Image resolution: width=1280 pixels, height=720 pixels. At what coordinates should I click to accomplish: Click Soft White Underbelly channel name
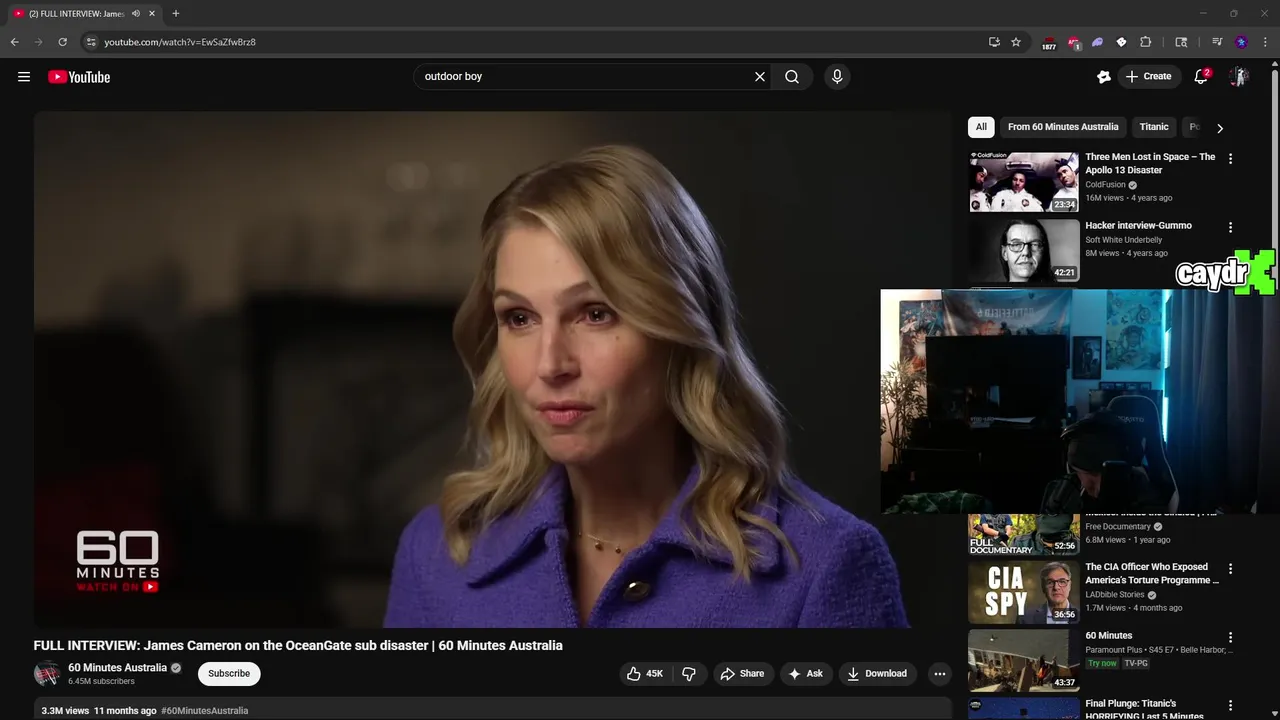pos(1124,240)
